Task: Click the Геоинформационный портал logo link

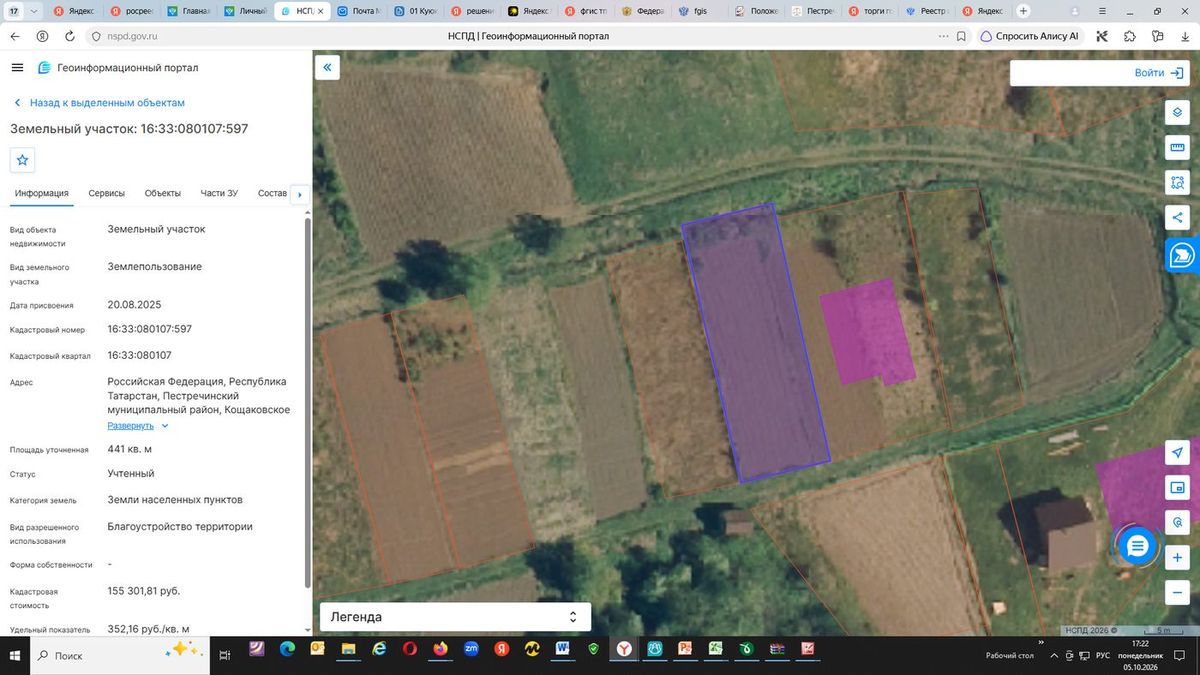Action: click(118, 68)
